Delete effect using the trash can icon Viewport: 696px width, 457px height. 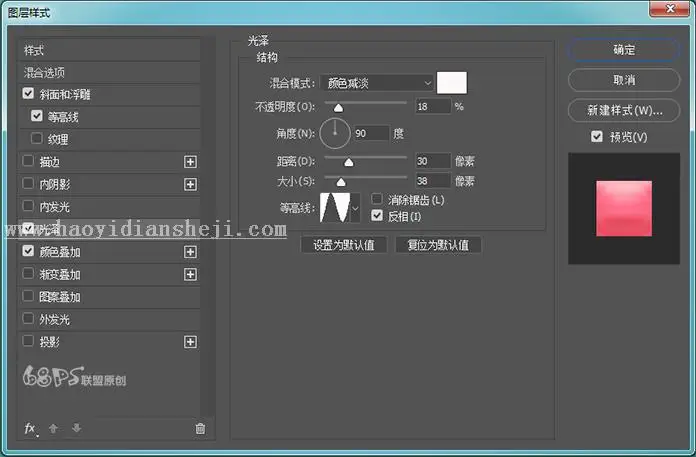click(200, 428)
